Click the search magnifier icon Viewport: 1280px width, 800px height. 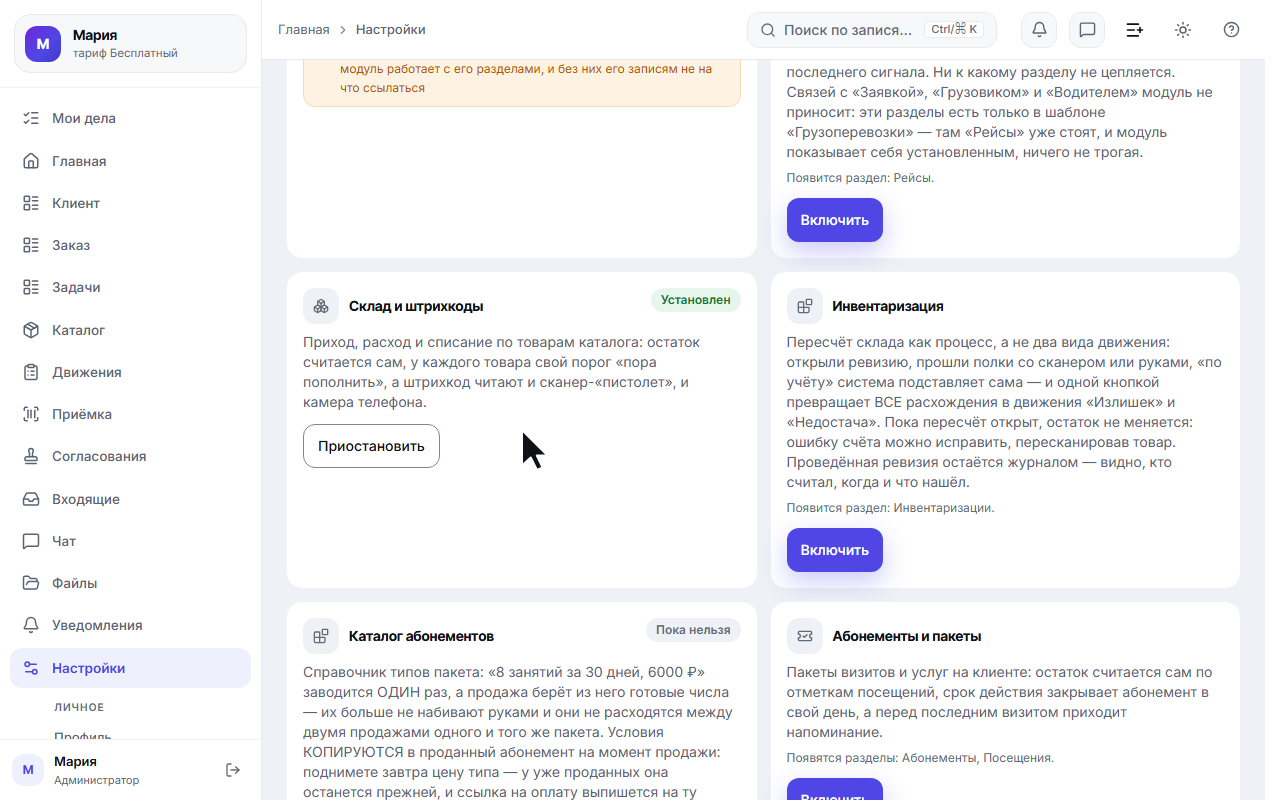[768, 30]
